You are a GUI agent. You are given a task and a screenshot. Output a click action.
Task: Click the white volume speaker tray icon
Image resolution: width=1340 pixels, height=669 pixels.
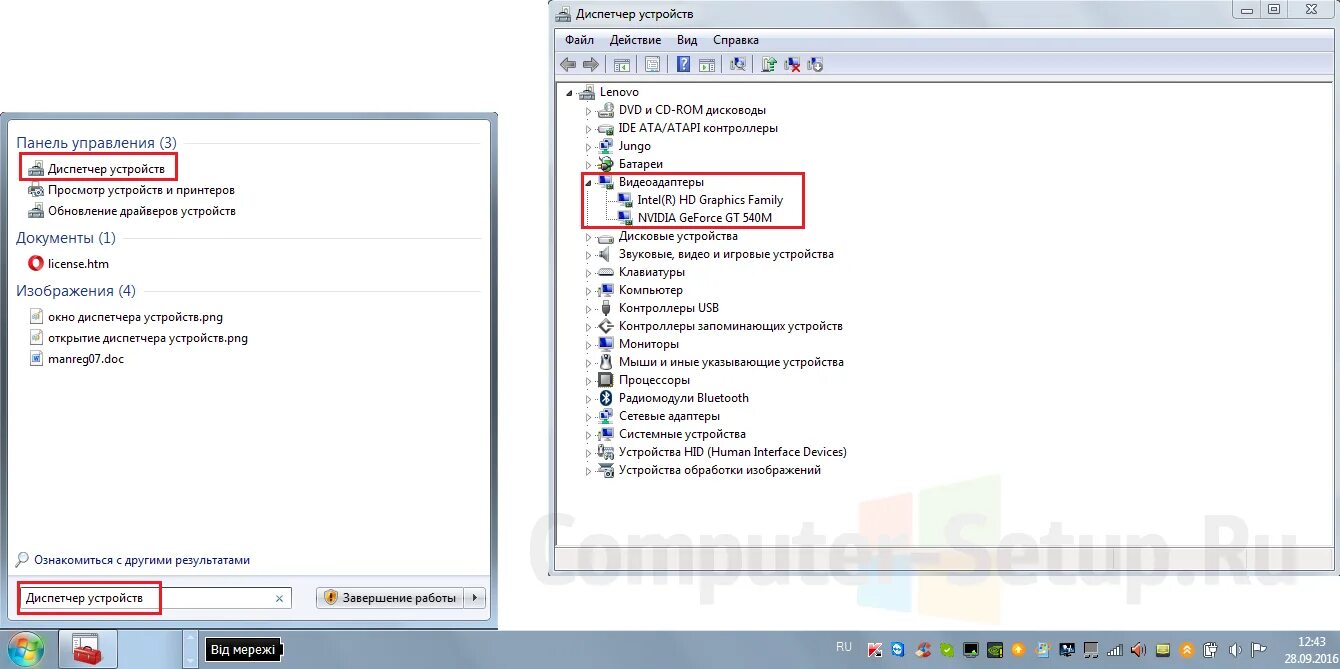[1235, 649]
